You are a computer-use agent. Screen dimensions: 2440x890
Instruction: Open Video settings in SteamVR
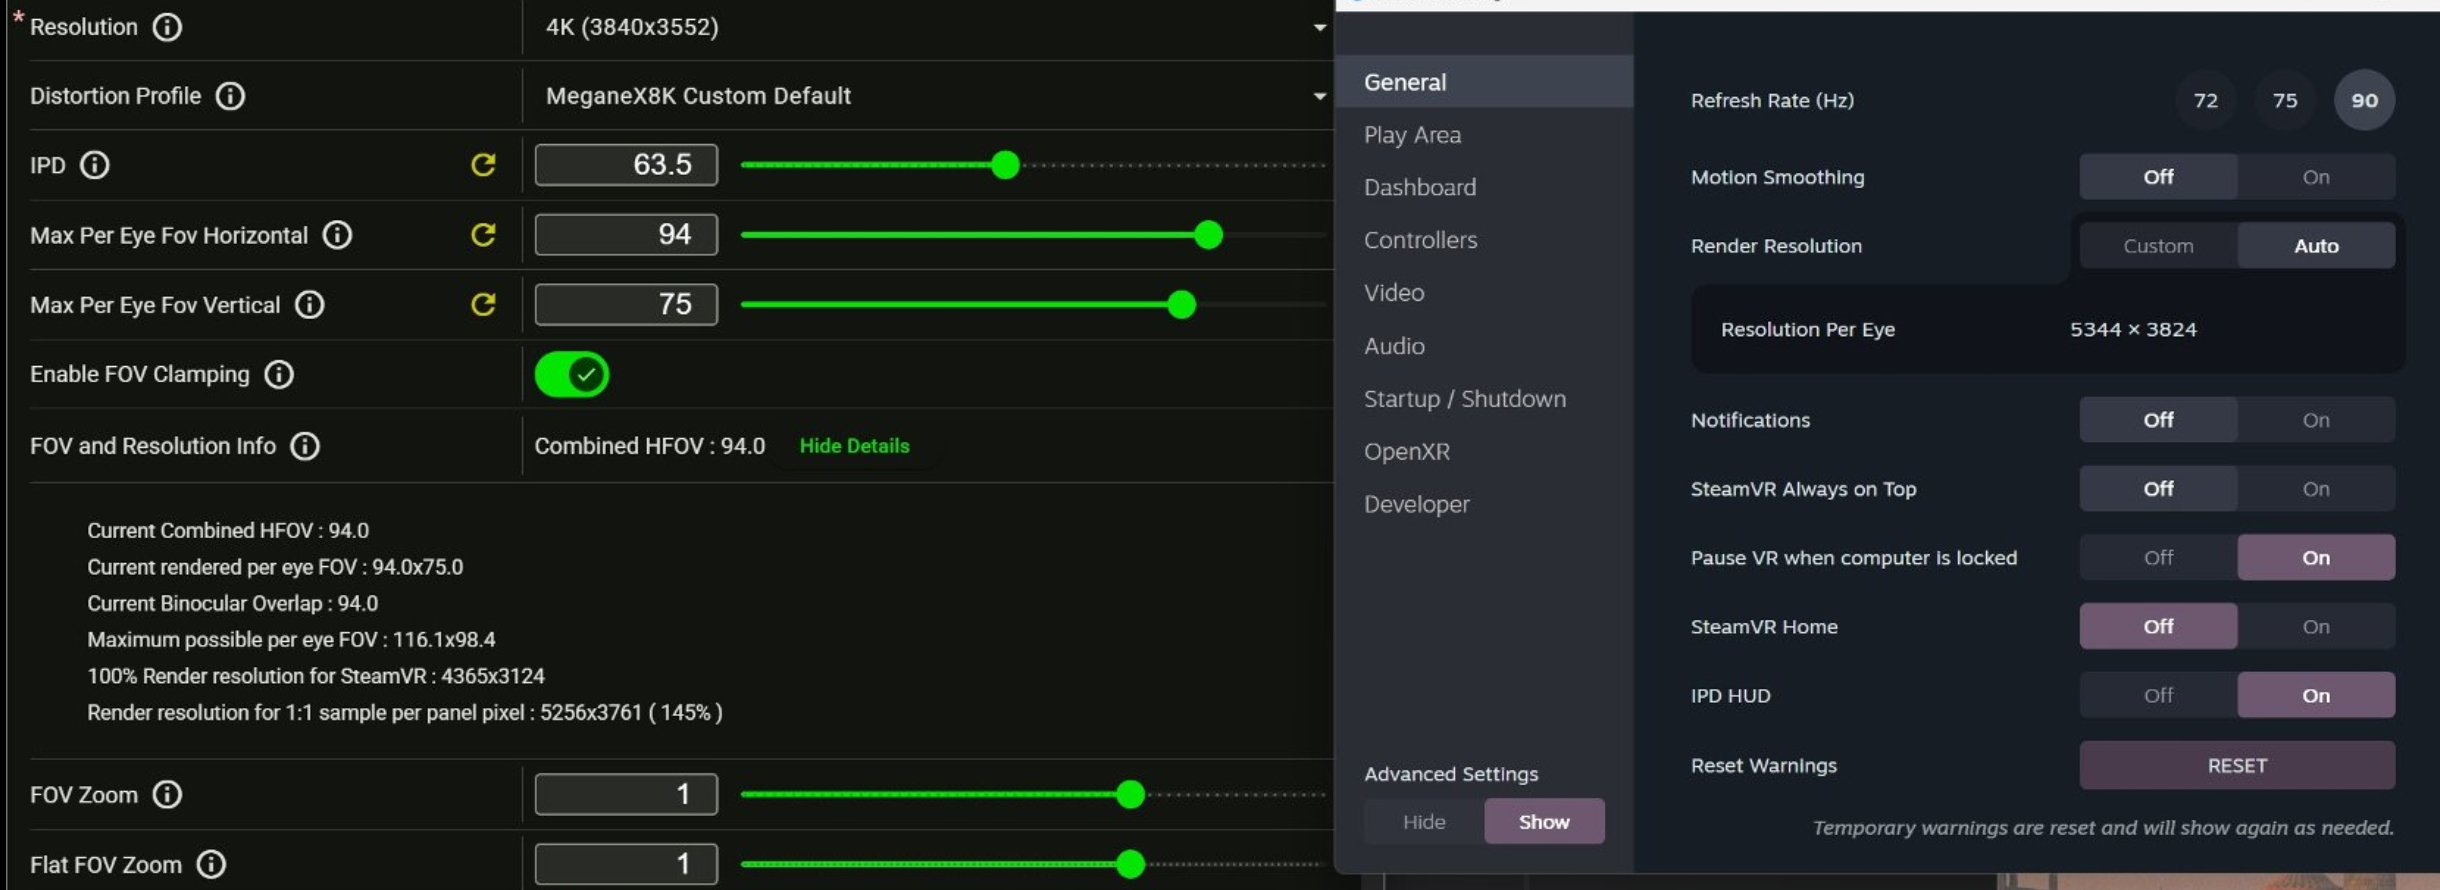click(x=1484, y=293)
